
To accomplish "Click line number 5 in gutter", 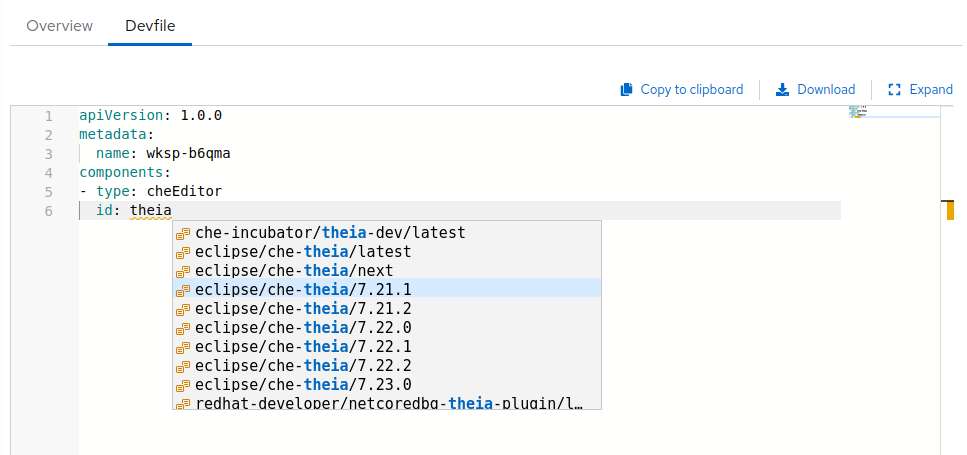I will pos(48,191).
